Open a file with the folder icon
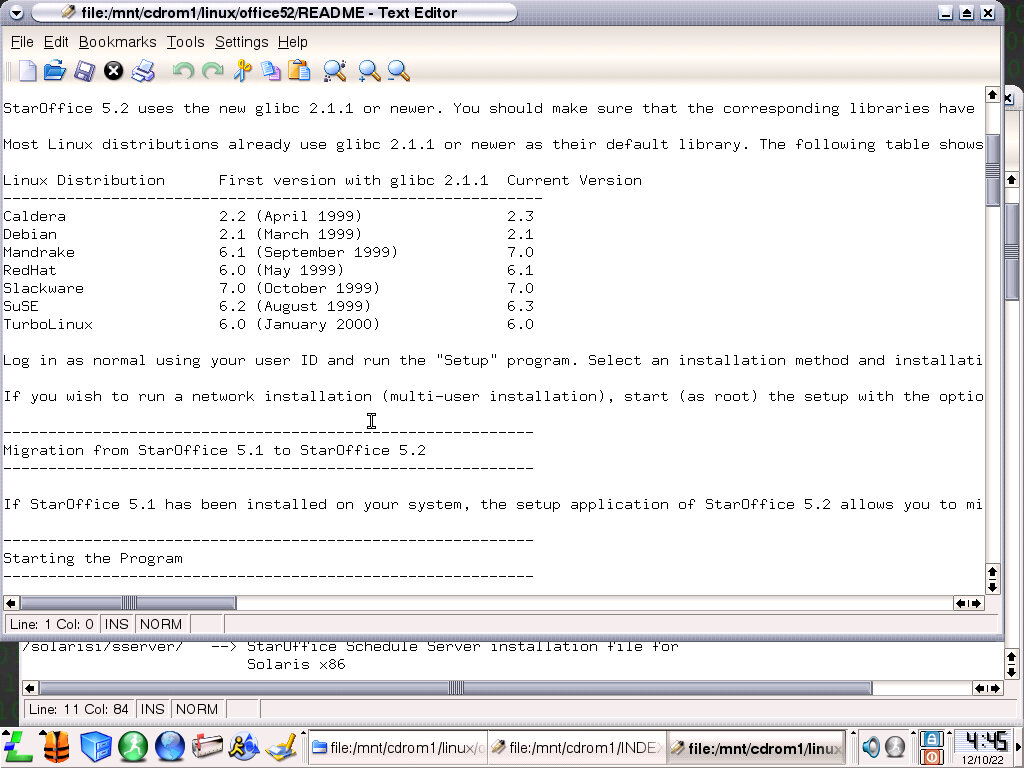The width and height of the screenshot is (1024, 768). click(55, 71)
